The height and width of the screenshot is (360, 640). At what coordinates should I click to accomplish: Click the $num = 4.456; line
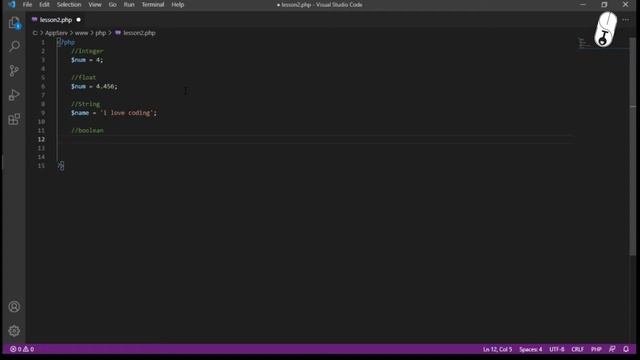tap(94, 87)
